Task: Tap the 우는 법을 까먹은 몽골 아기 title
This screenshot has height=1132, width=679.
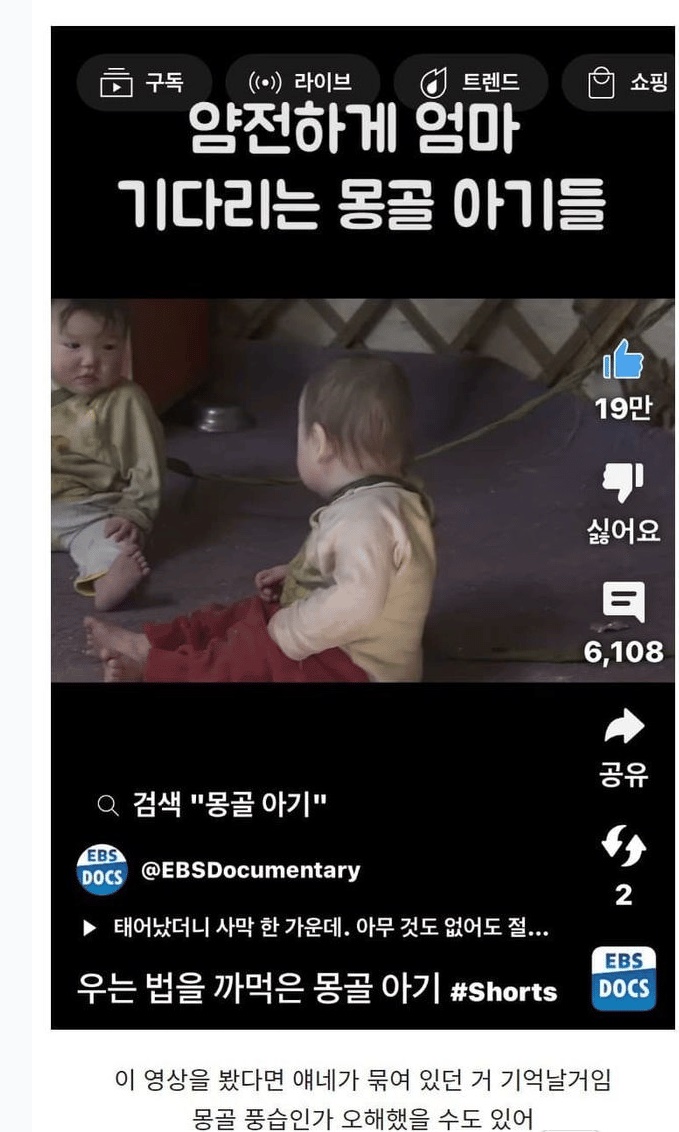Action: [x=258, y=988]
